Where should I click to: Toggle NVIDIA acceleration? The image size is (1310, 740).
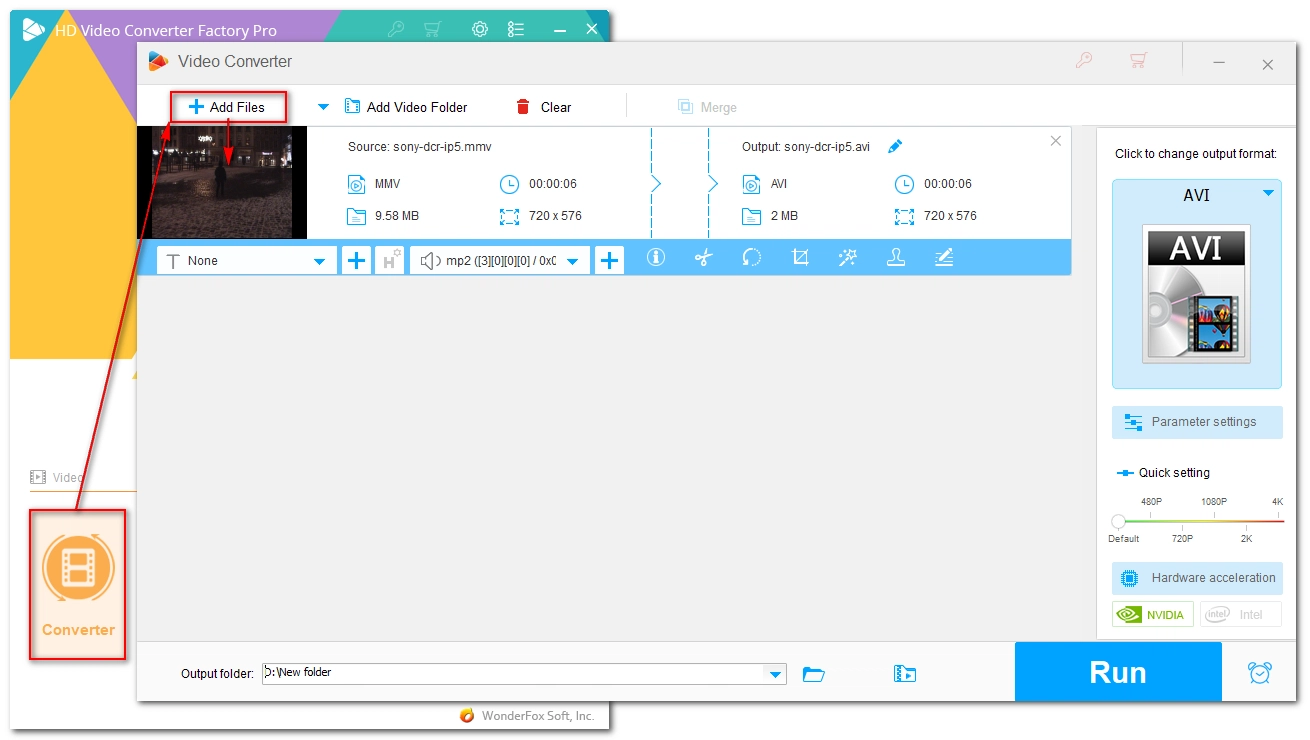pyautogui.click(x=1153, y=614)
